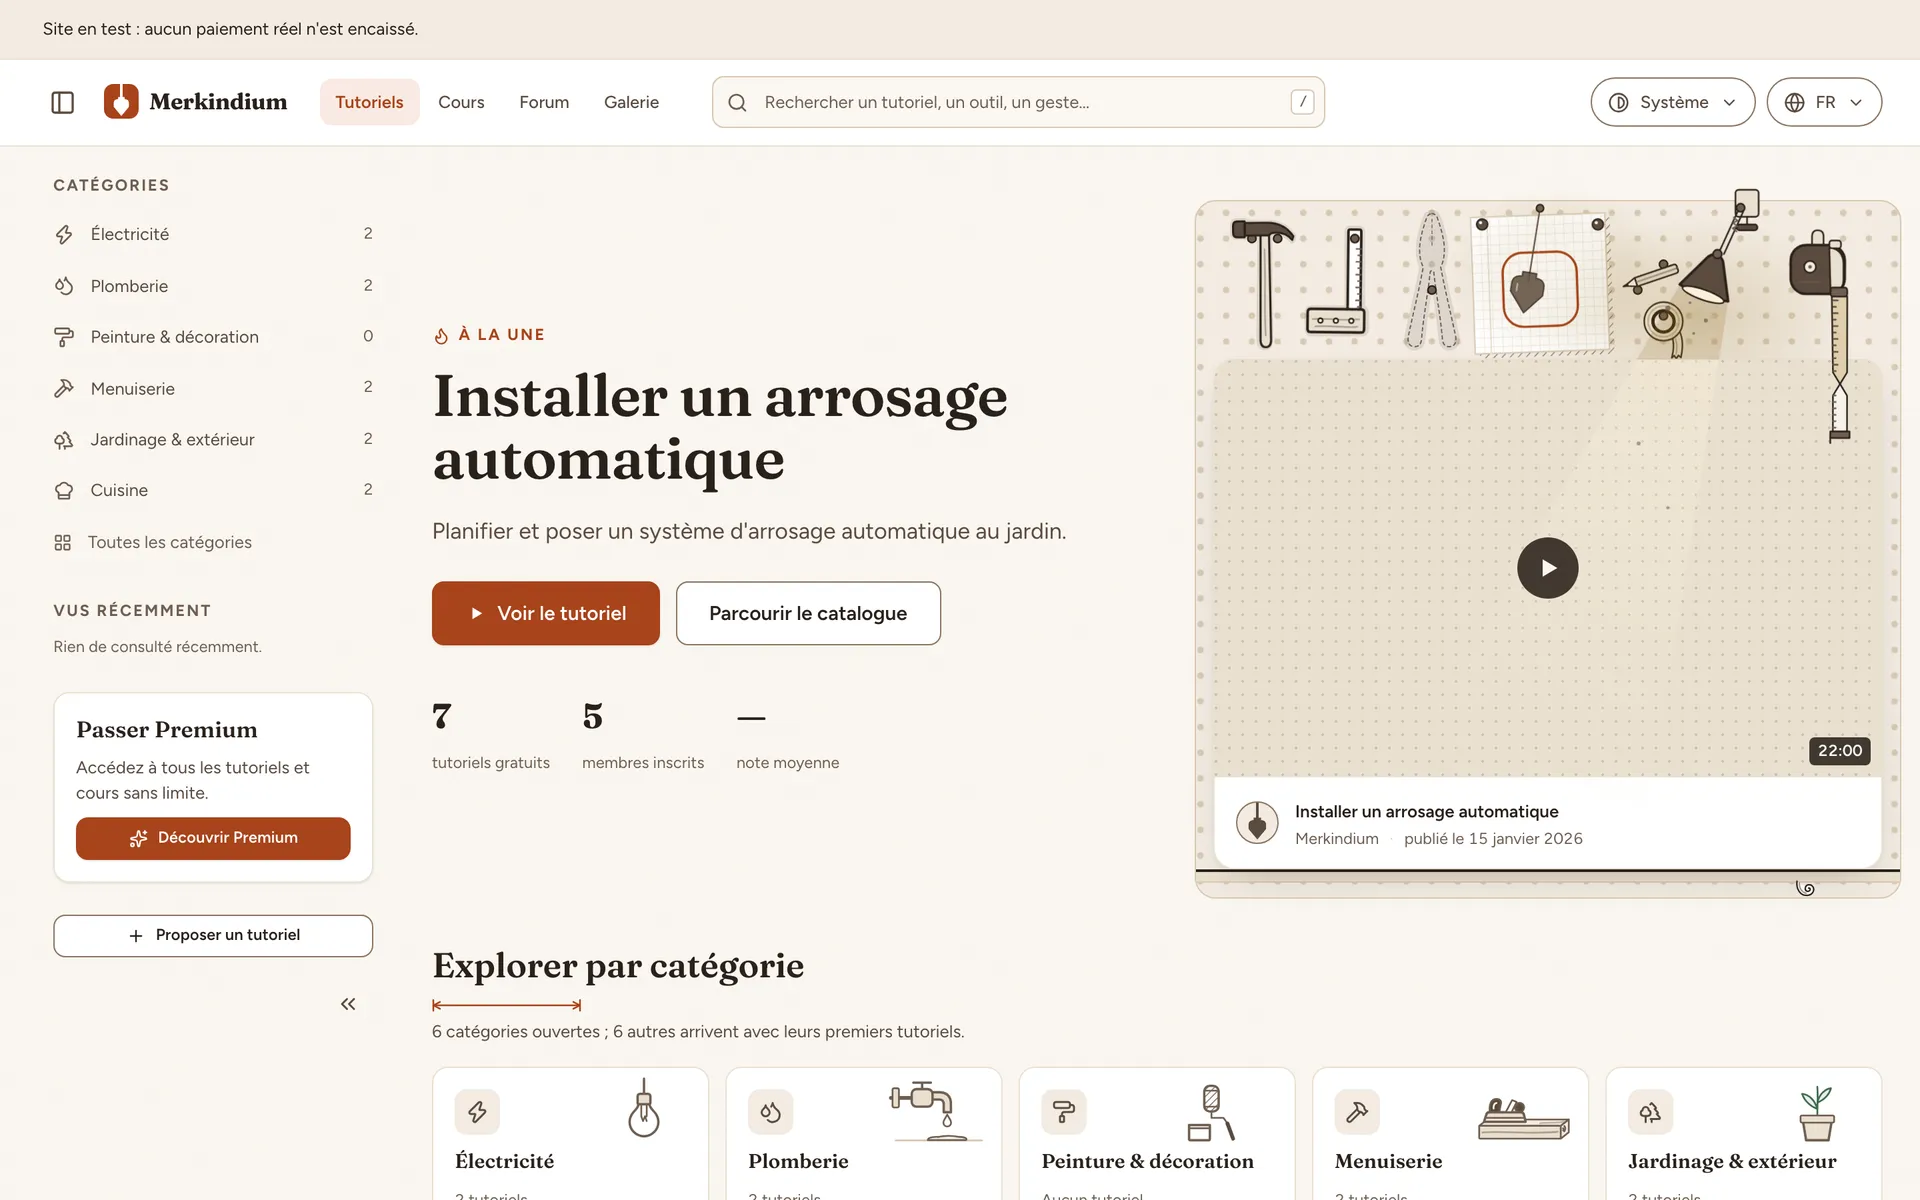
Task: Open the Système theme dropdown
Action: [x=1672, y=102]
